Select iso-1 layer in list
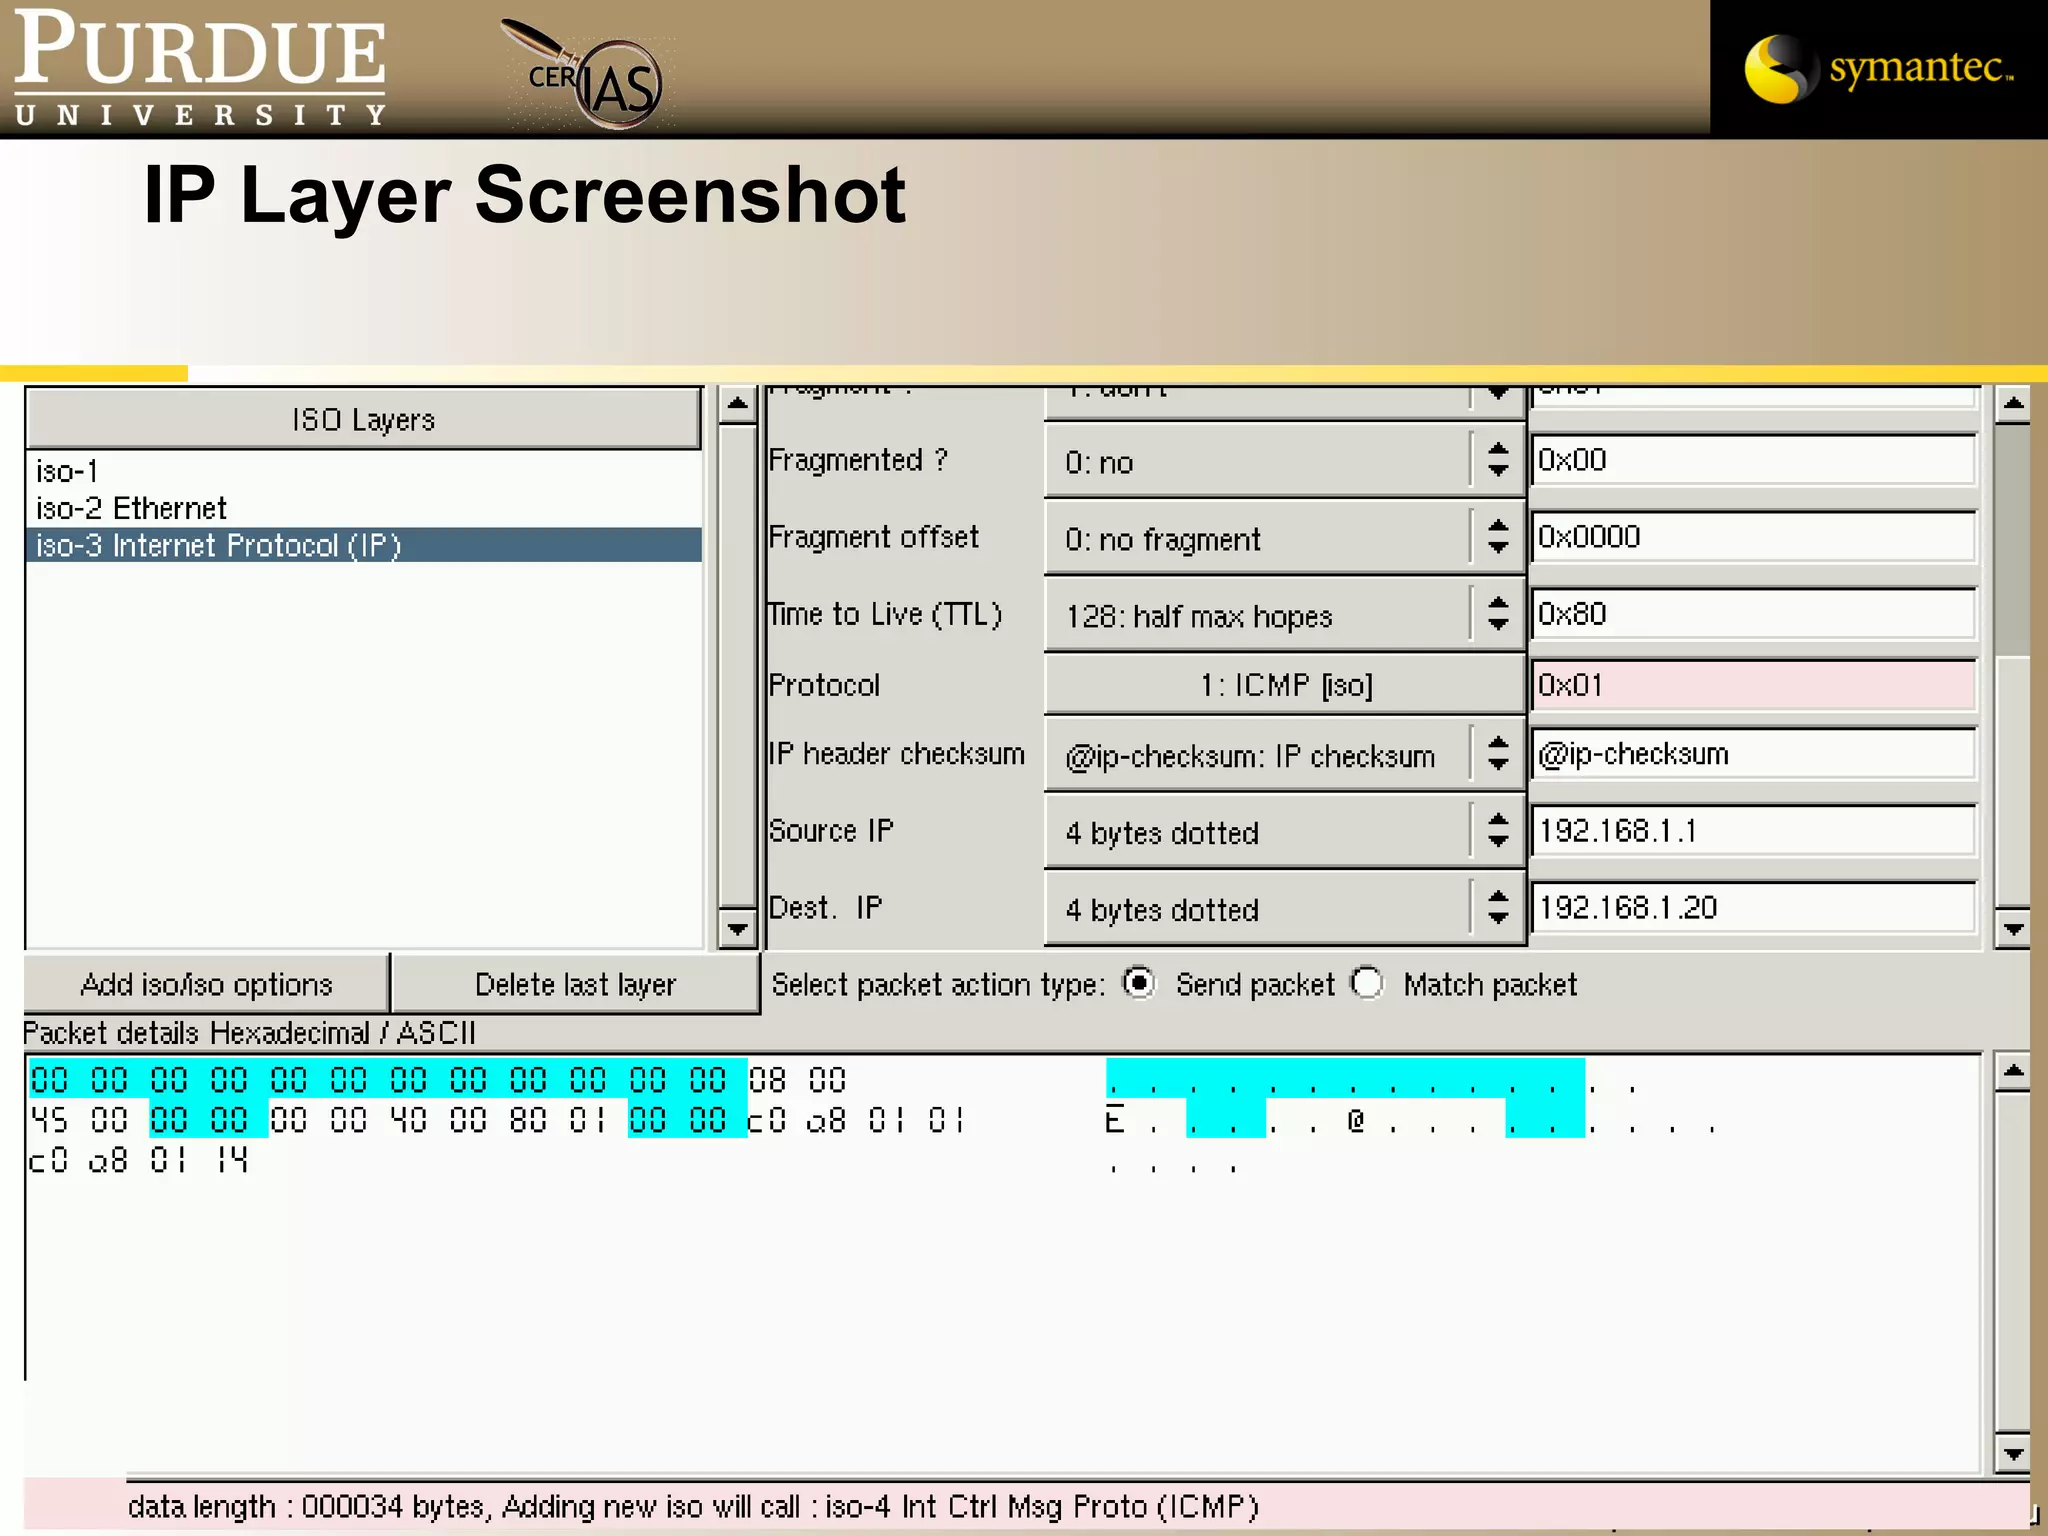 (x=363, y=470)
